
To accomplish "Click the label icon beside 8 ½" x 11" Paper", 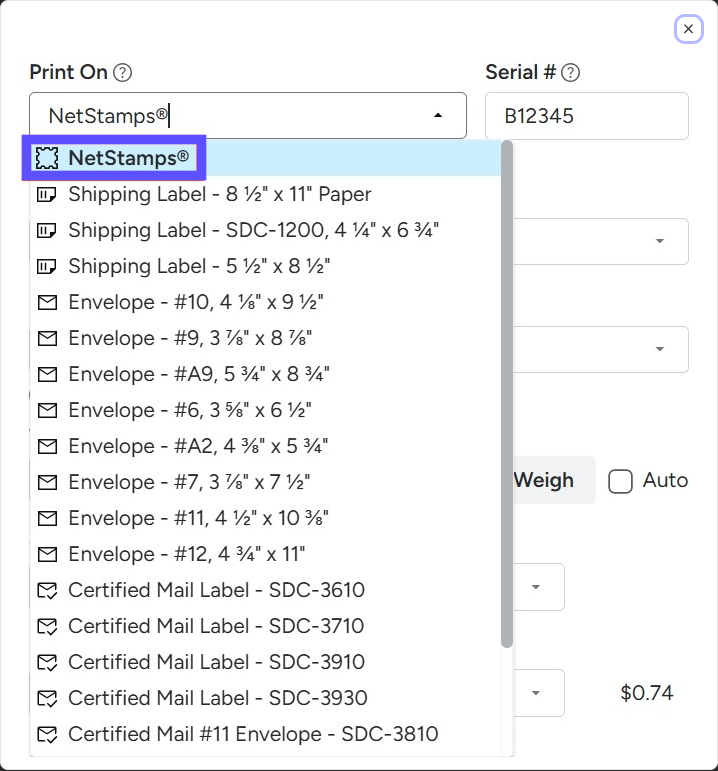I will click(47, 194).
